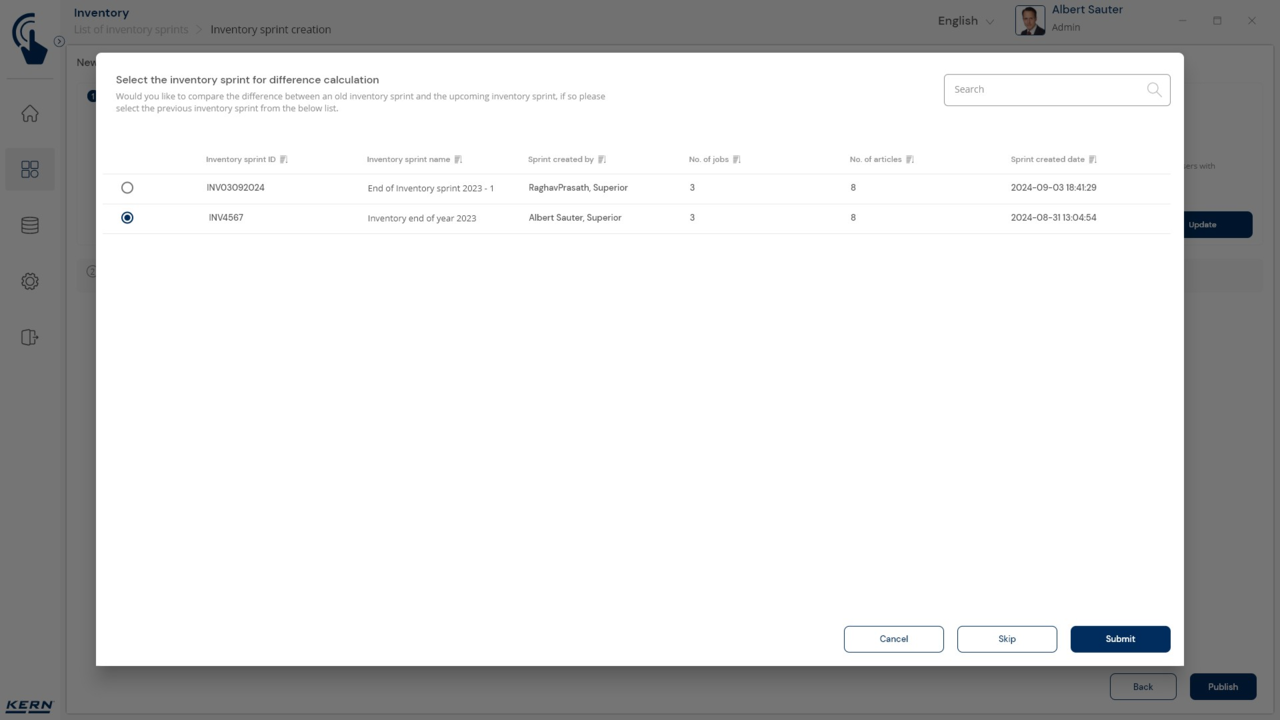The height and width of the screenshot is (720, 1280).
Task: Click the Skip button
Action: [x=1006, y=639]
